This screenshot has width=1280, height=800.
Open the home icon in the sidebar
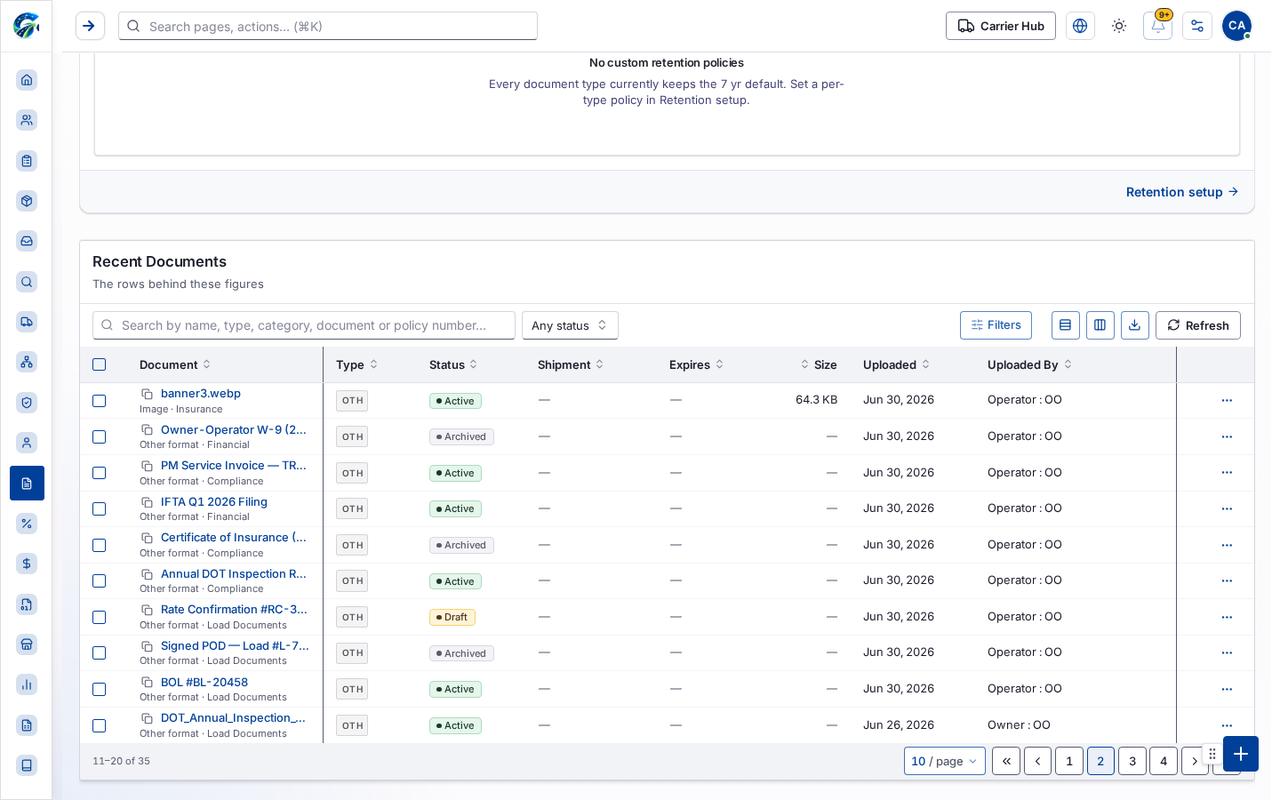pos(27,80)
